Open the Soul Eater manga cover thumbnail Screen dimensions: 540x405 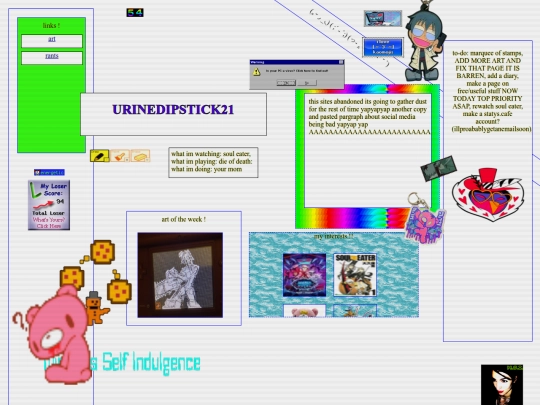355,275
